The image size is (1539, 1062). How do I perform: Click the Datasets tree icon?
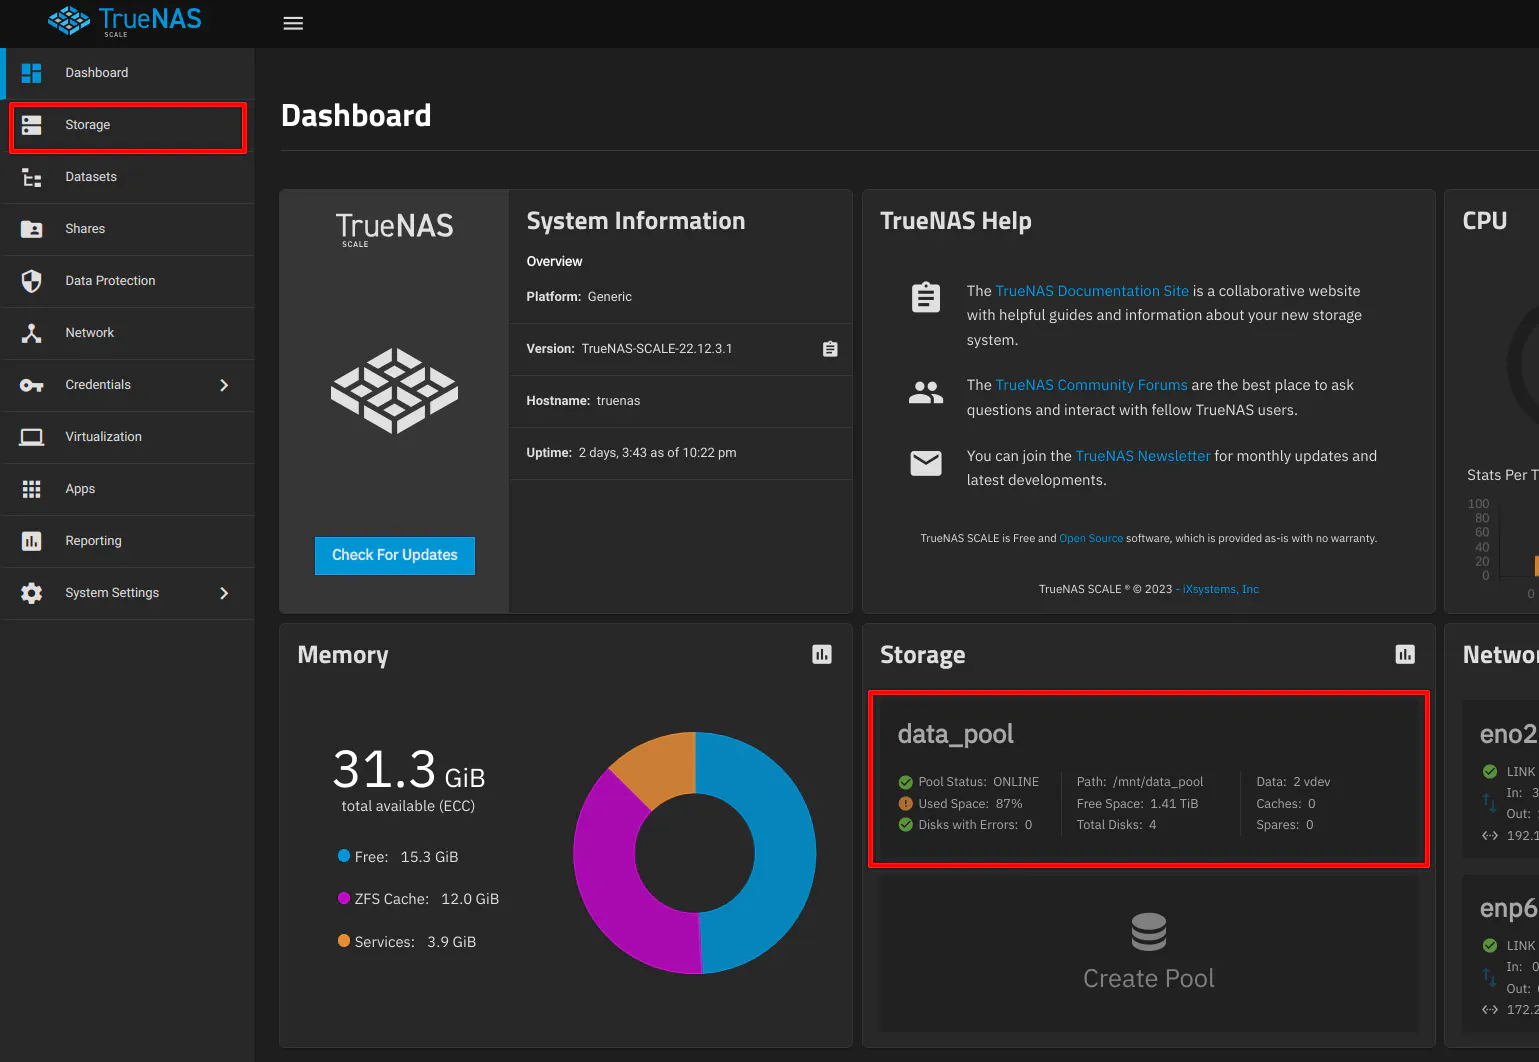[32, 177]
